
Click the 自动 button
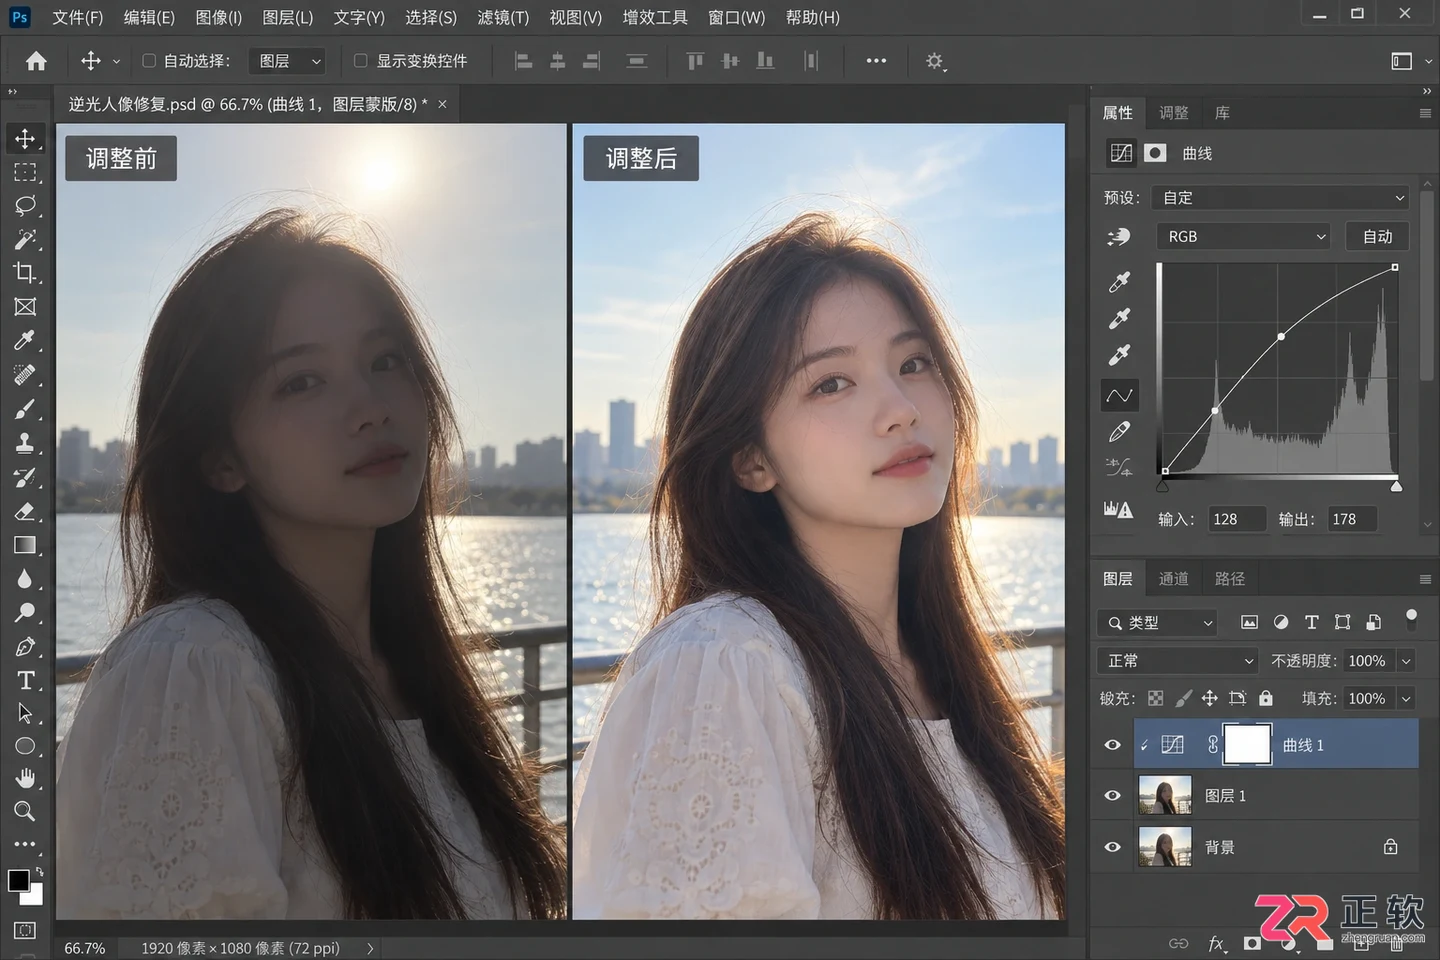click(1377, 237)
